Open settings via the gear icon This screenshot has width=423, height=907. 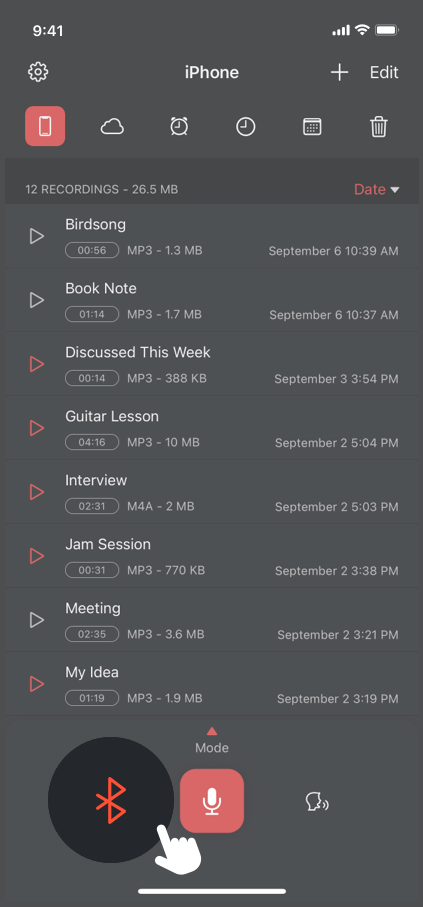[38, 72]
